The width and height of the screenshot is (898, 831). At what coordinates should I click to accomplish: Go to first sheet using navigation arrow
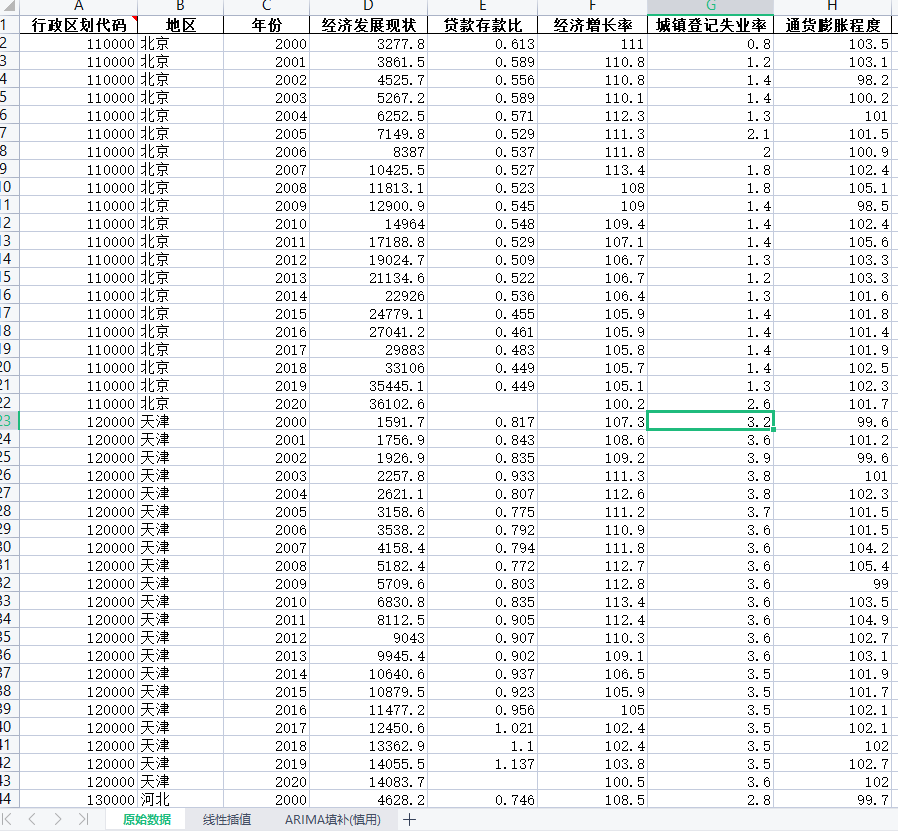8,819
